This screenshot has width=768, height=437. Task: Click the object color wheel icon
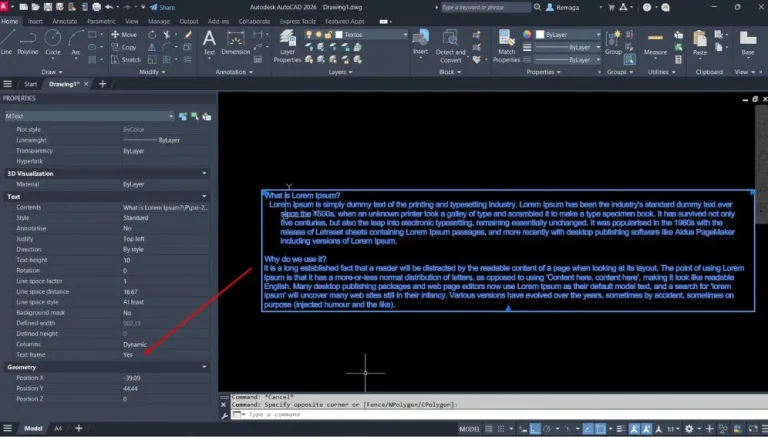(x=527, y=34)
